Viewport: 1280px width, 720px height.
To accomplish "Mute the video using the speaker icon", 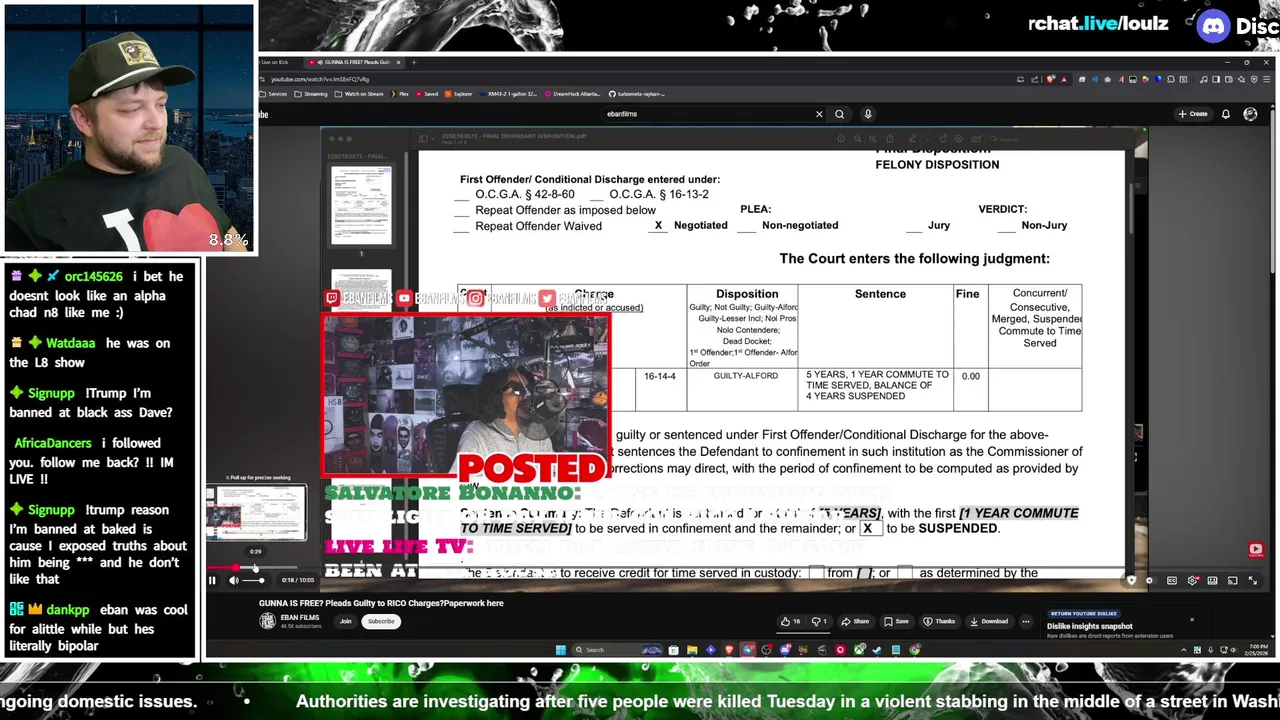I will click(234, 580).
